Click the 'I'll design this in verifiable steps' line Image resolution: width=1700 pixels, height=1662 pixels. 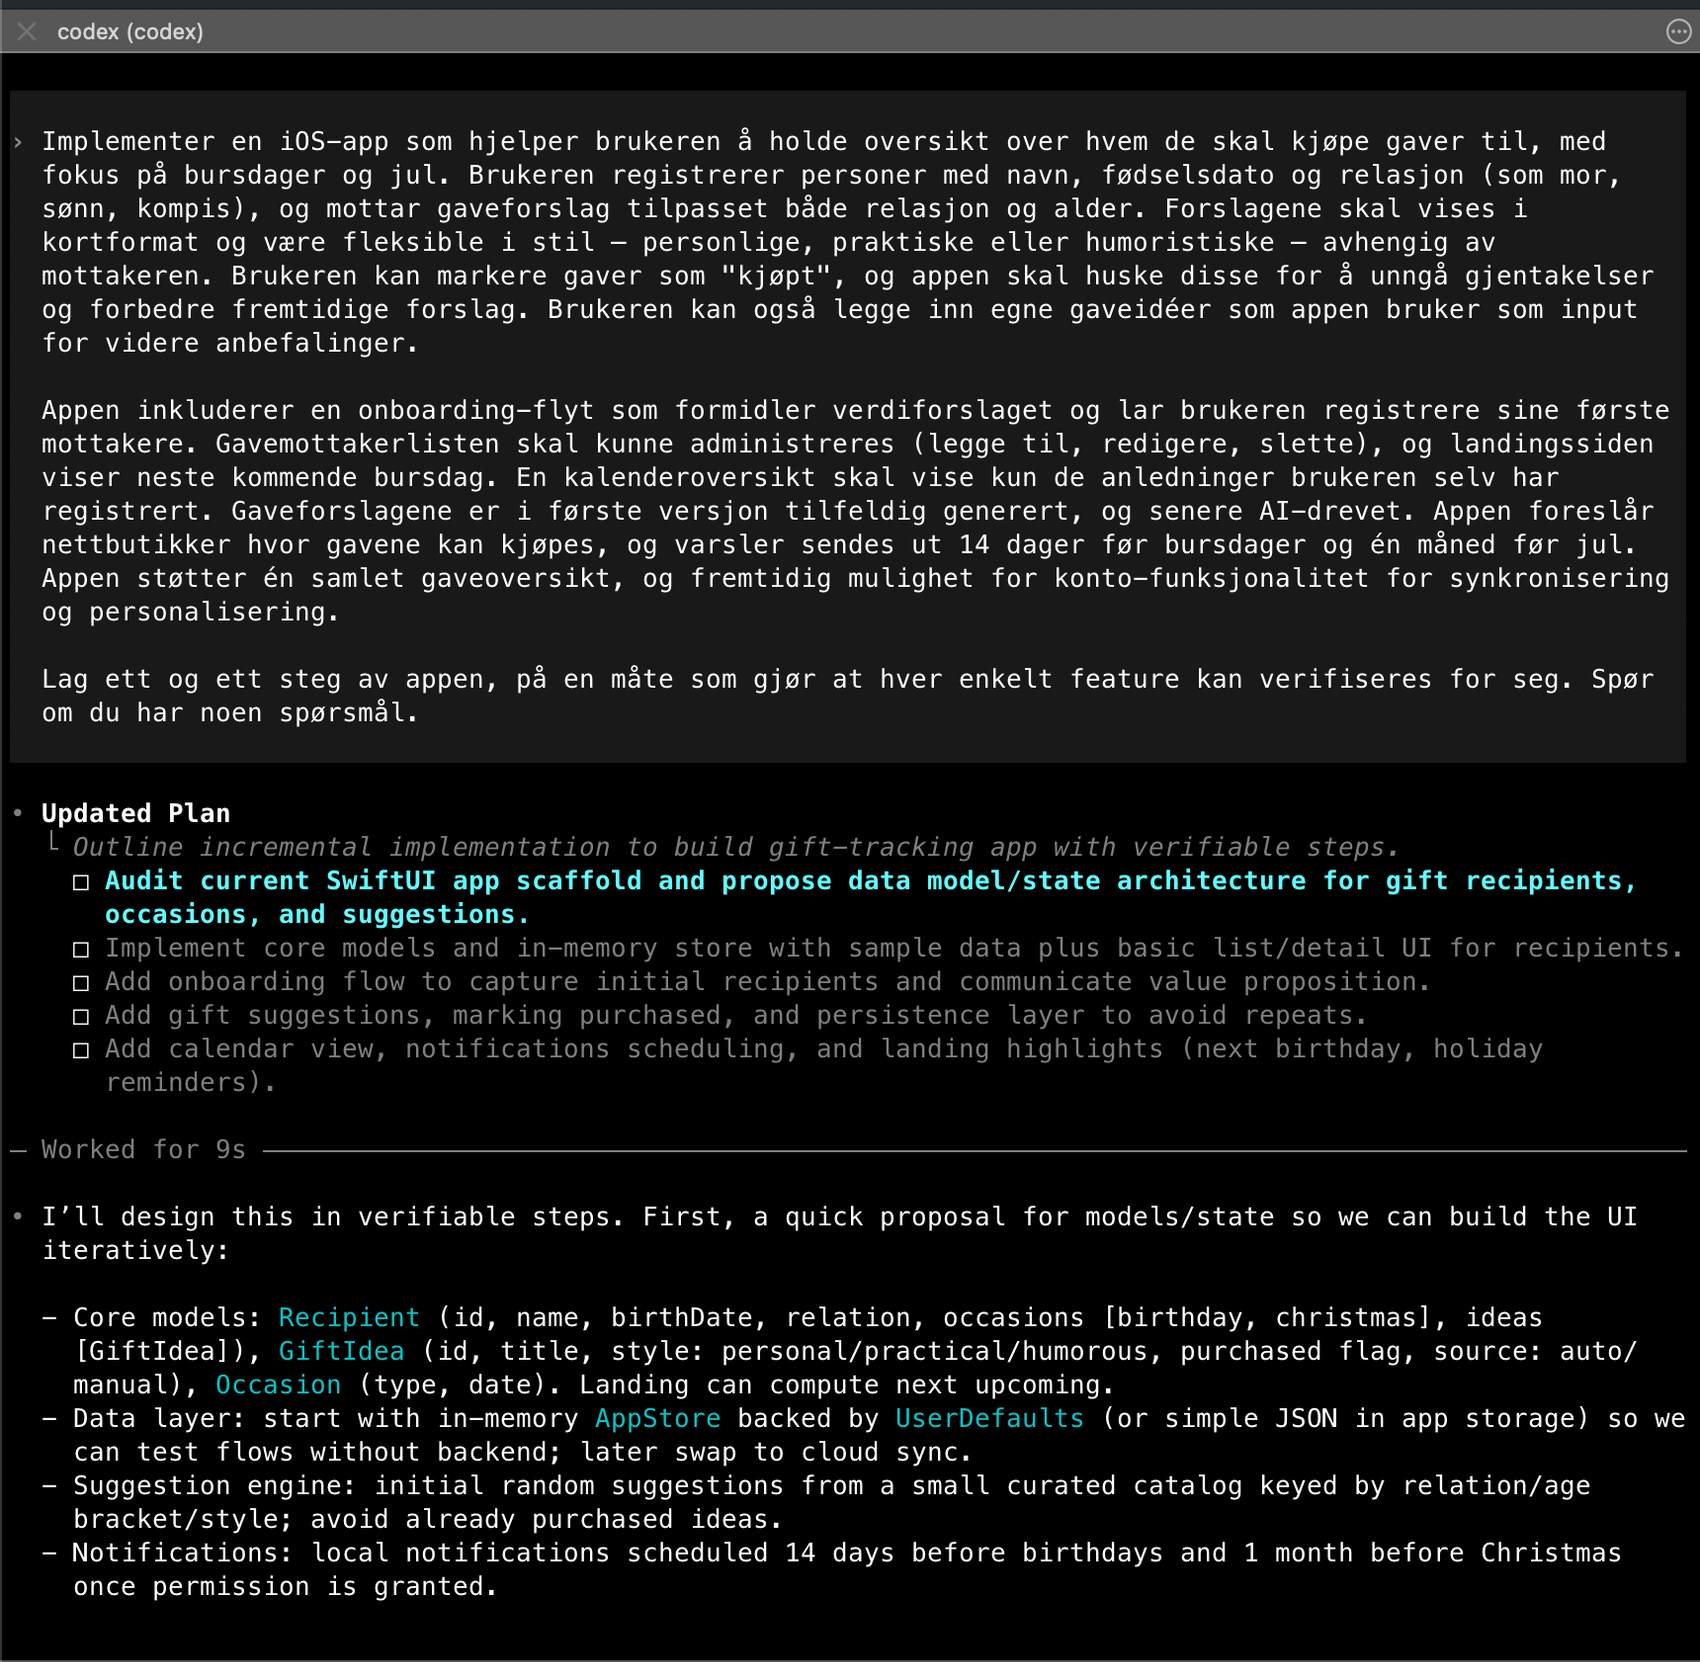point(840,1233)
